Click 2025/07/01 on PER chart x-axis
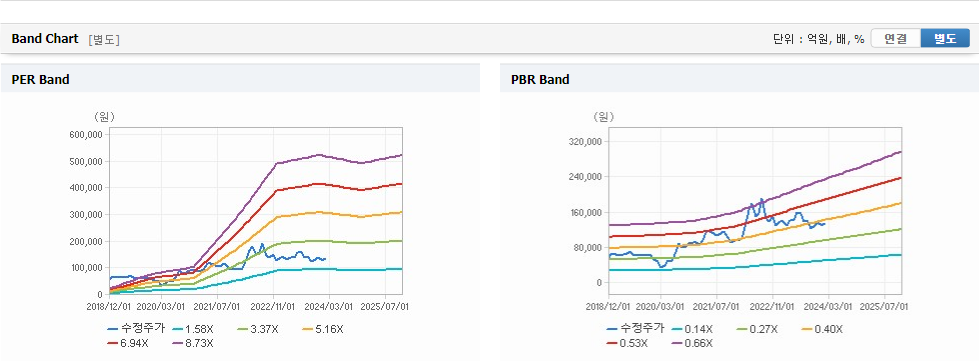This screenshot has height=361, width=979. (386, 307)
